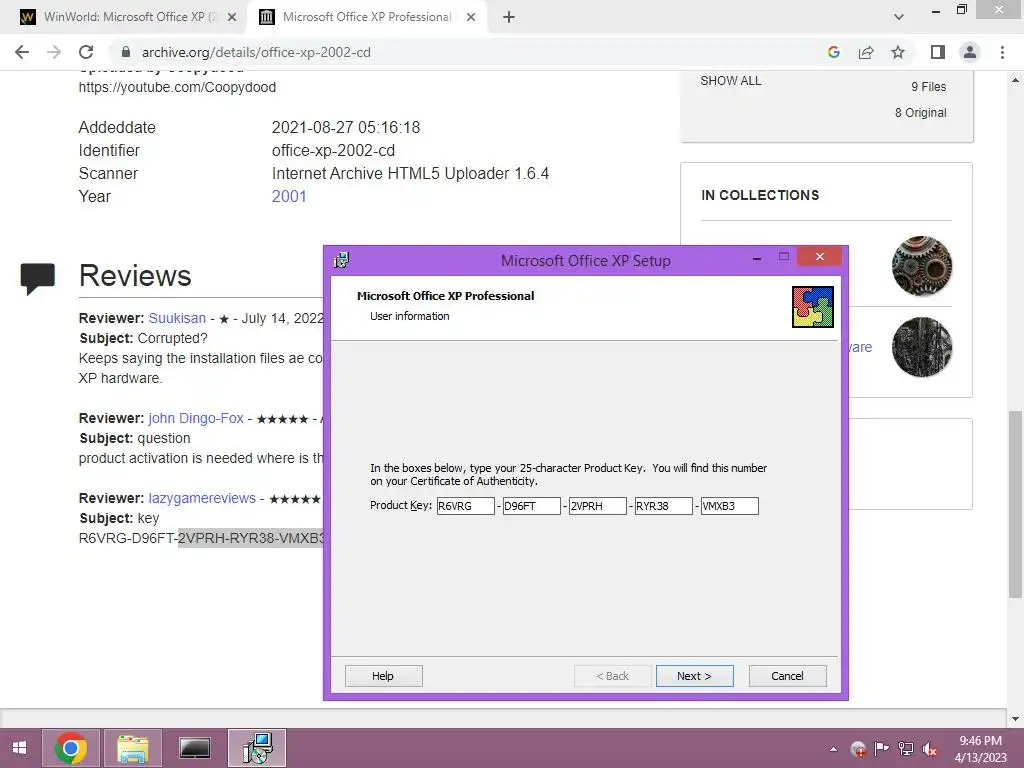Open Windows Start button
The width and height of the screenshot is (1024, 768).
(x=20, y=748)
